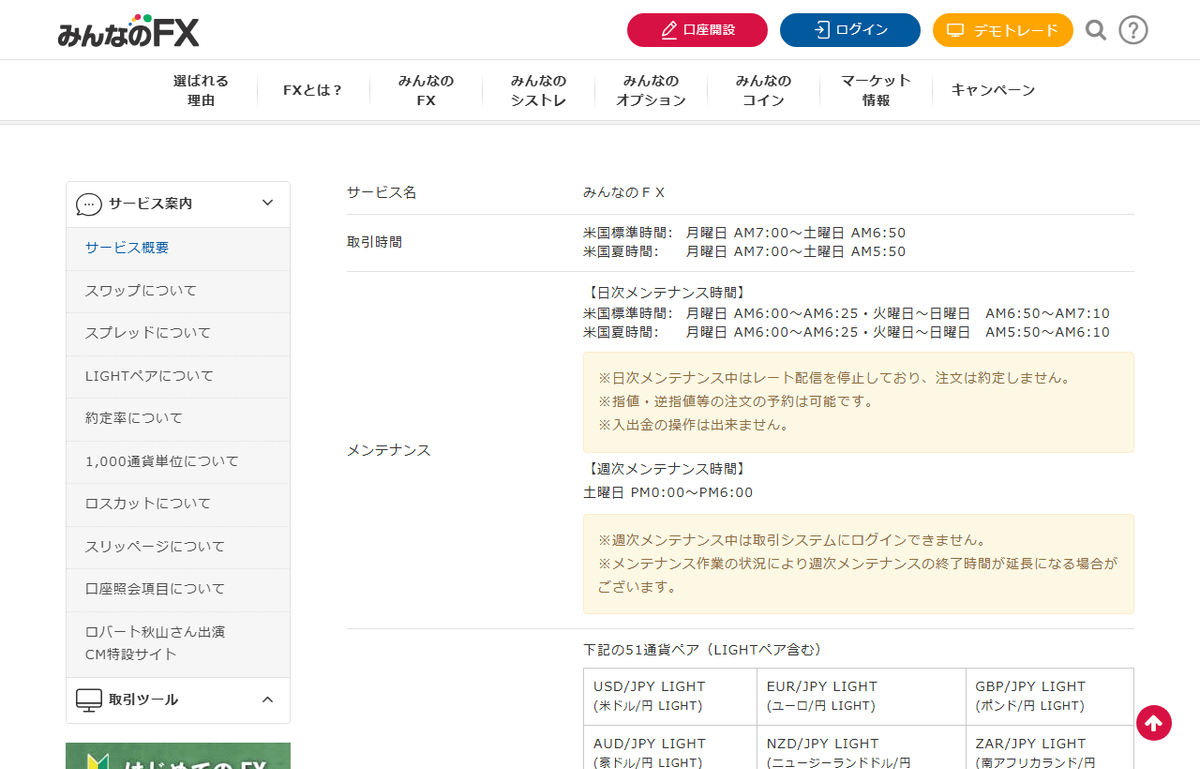Image resolution: width=1200 pixels, height=769 pixels.
Task: Open LIGHTペアについて sidebar link
Action: [178, 376]
